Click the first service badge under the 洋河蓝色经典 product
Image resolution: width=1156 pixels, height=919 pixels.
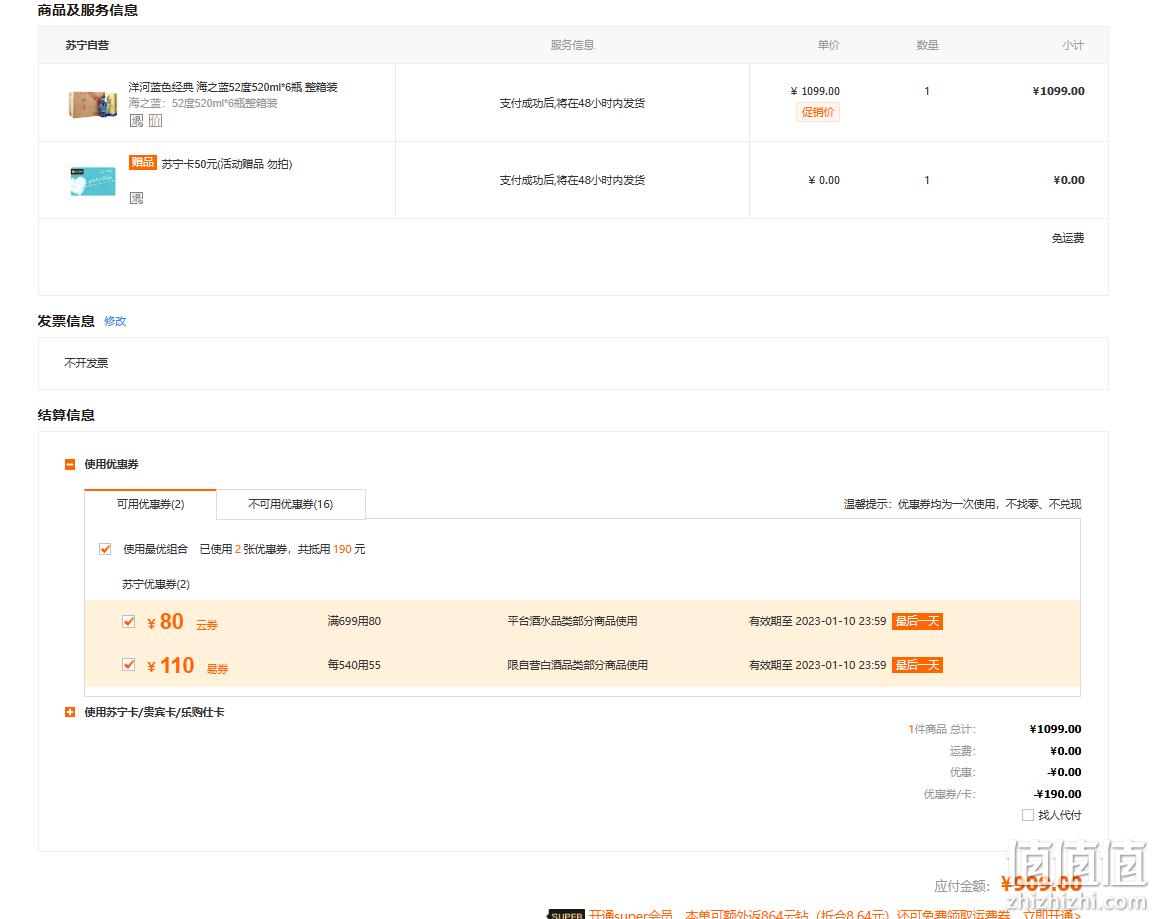point(136,121)
